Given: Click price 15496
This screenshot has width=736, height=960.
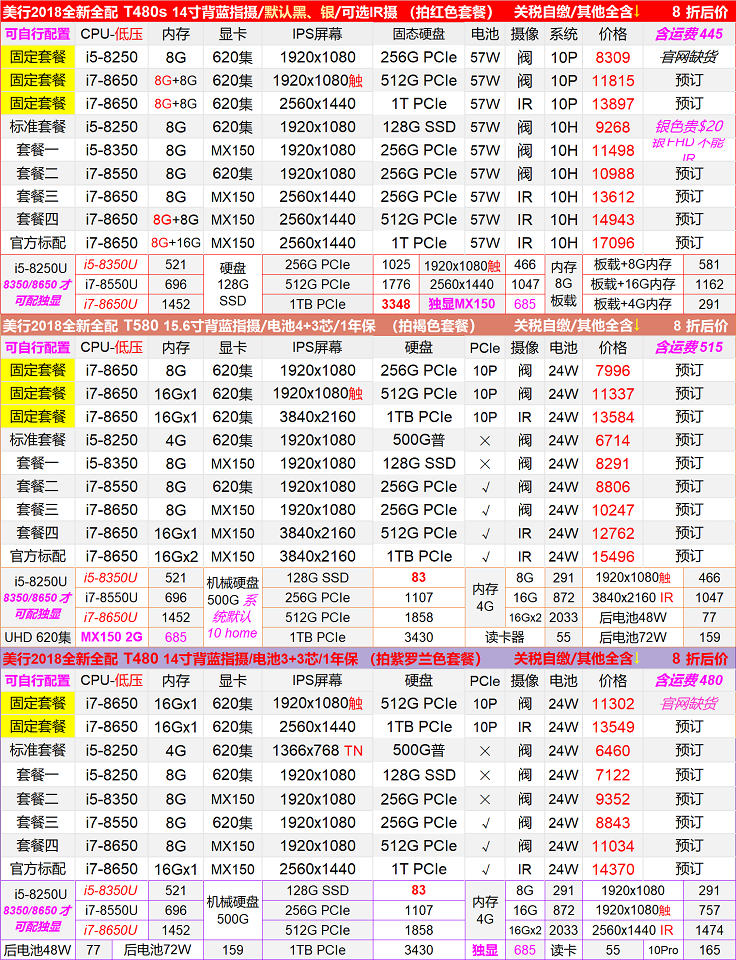Looking at the screenshot, I should click(x=612, y=557).
